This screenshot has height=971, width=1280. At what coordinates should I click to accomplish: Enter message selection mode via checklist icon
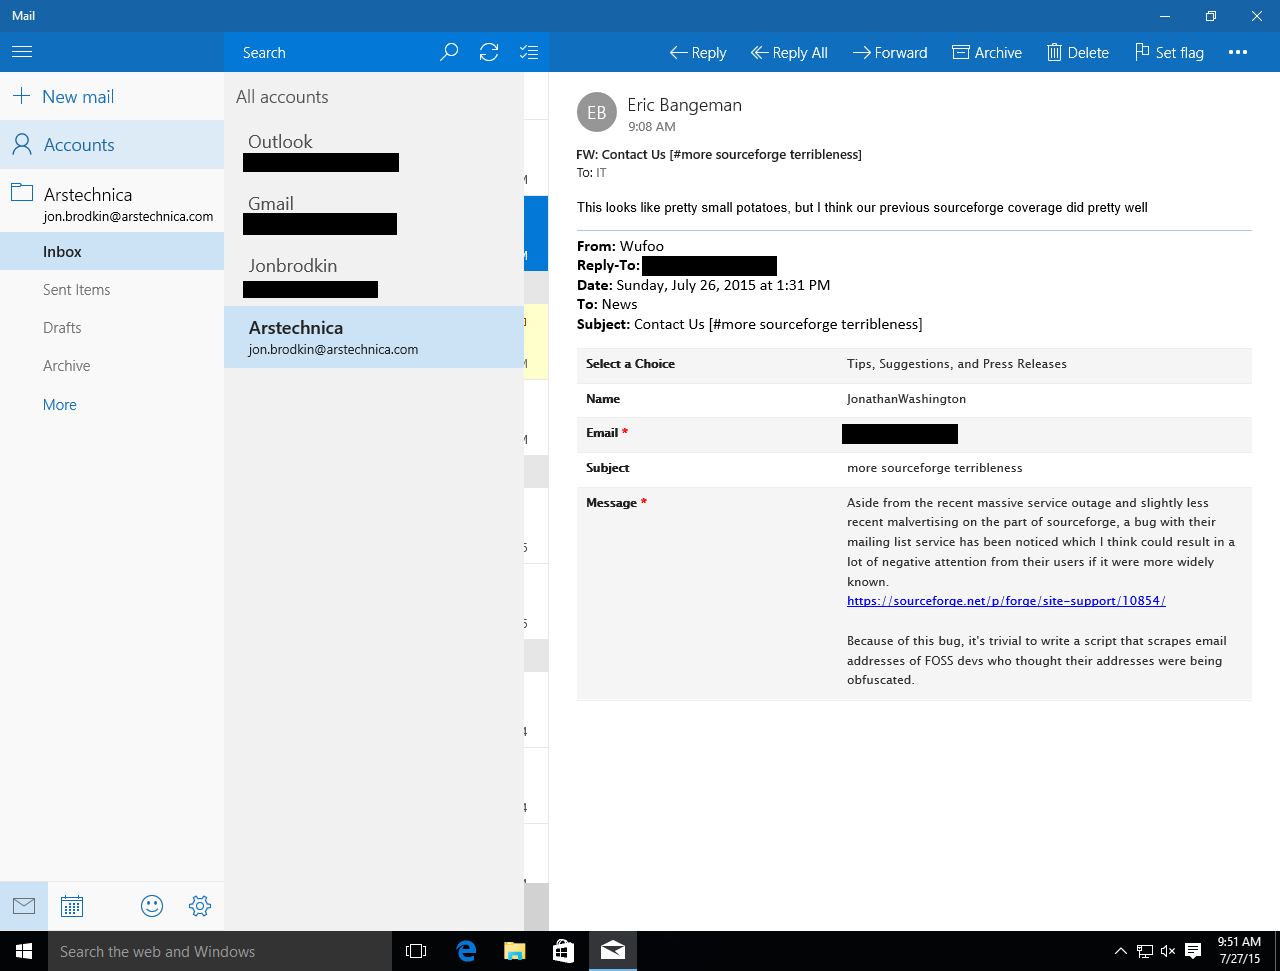pyautogui.click(x=529, y=52)
